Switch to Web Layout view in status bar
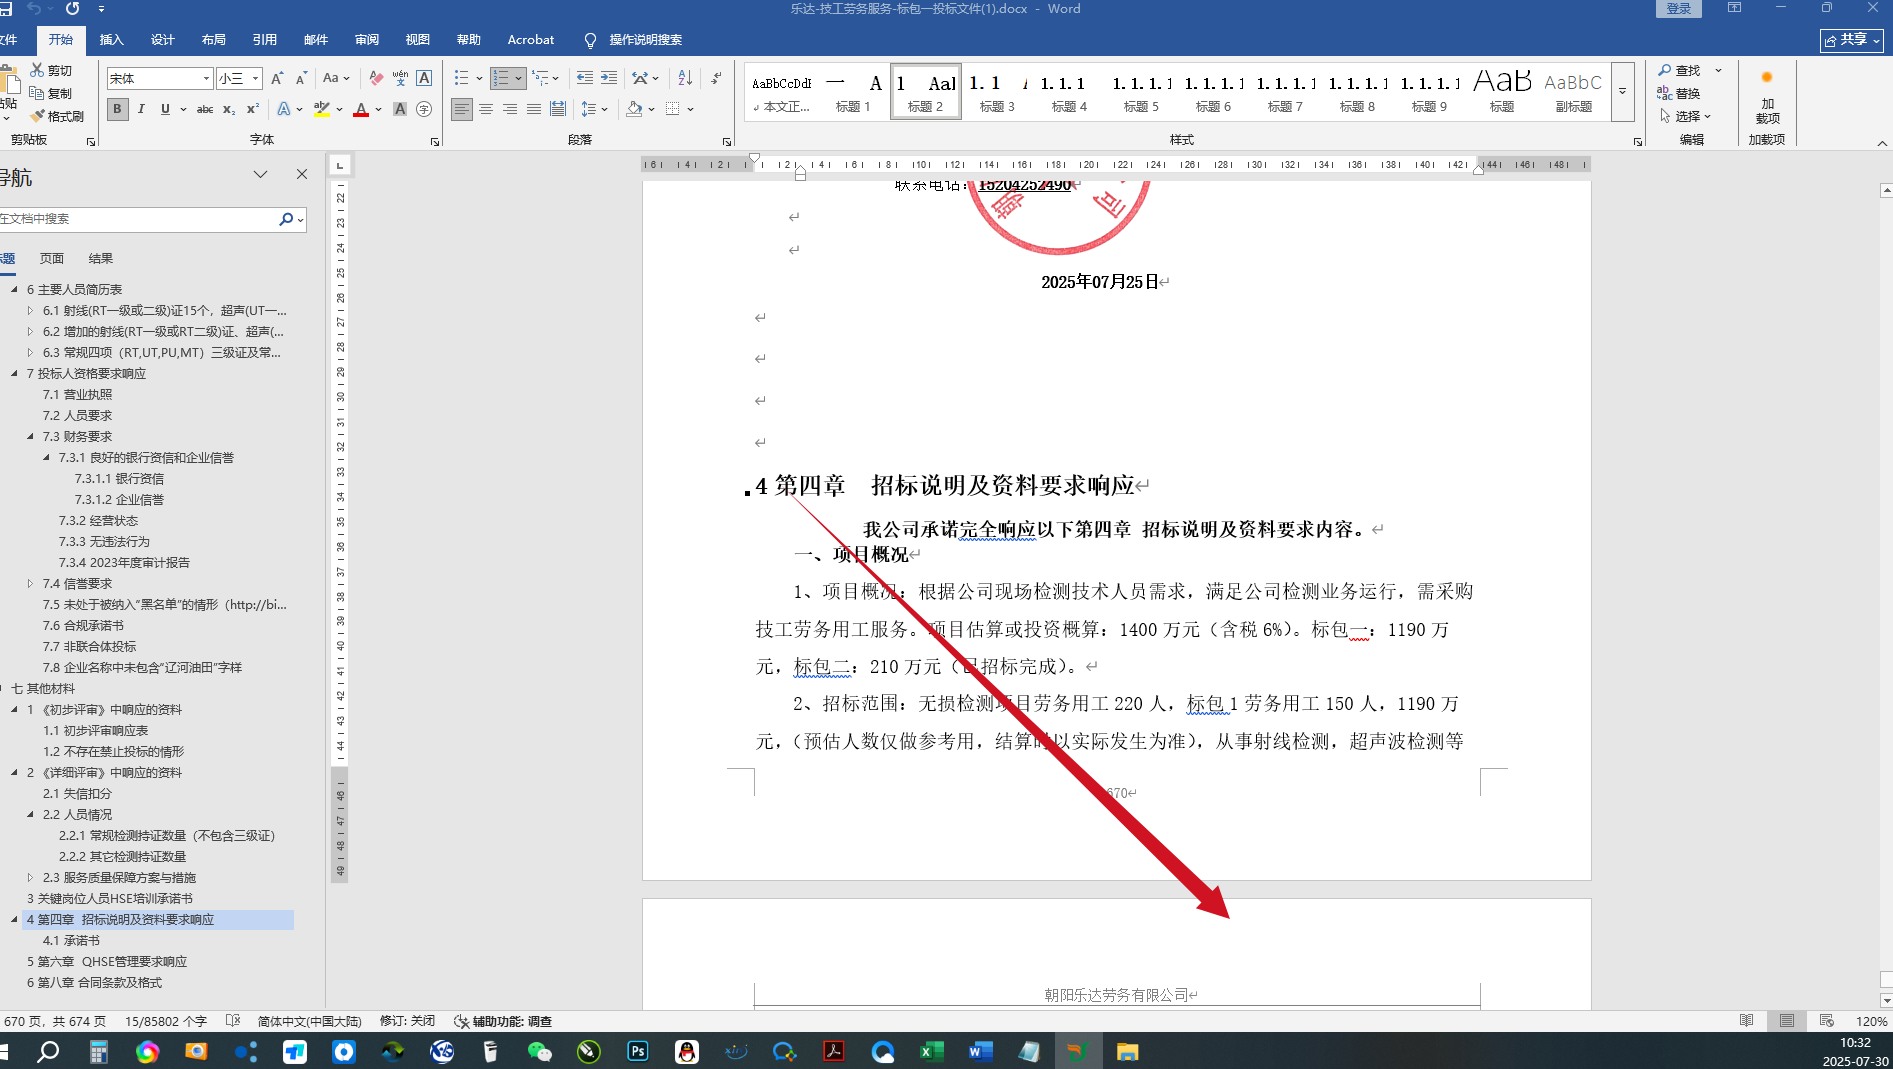1893x1069 pixels. click(1826, 1021)
